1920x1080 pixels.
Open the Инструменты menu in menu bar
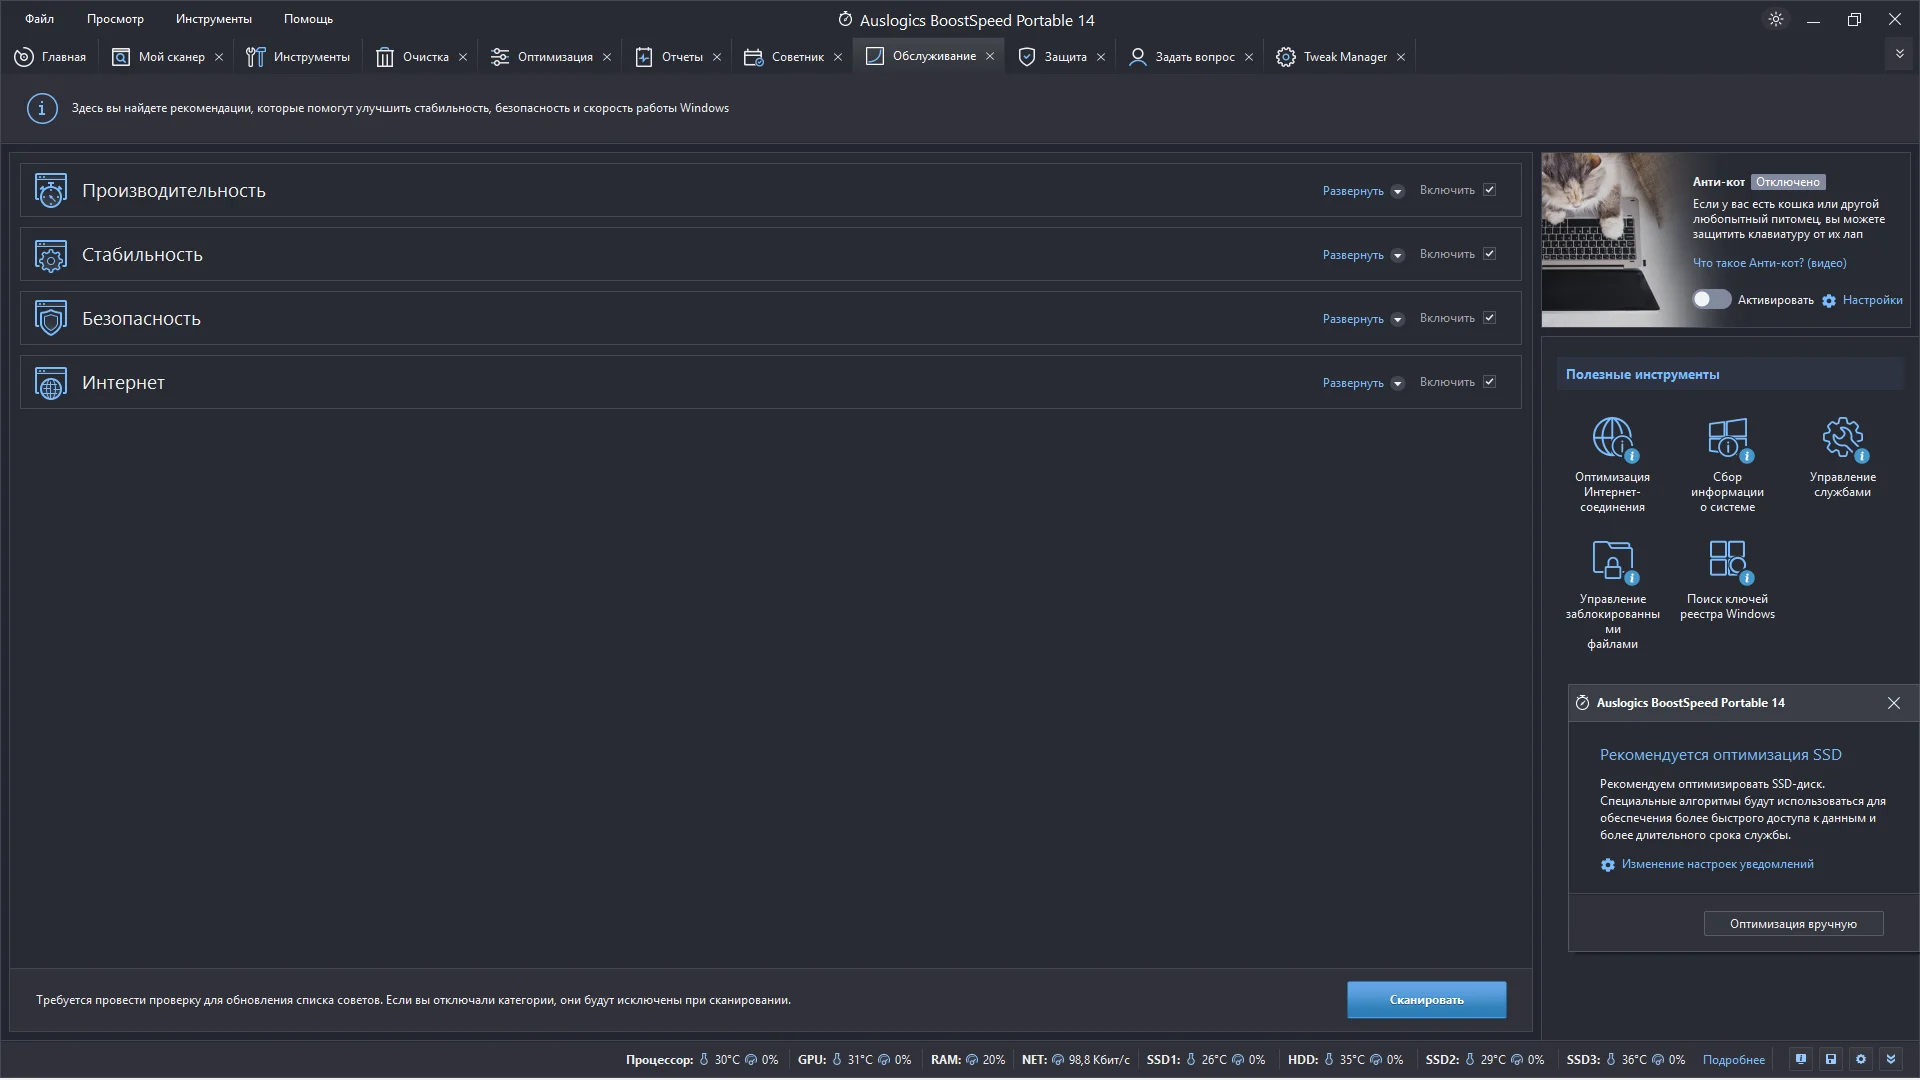(x=214, y=19)
